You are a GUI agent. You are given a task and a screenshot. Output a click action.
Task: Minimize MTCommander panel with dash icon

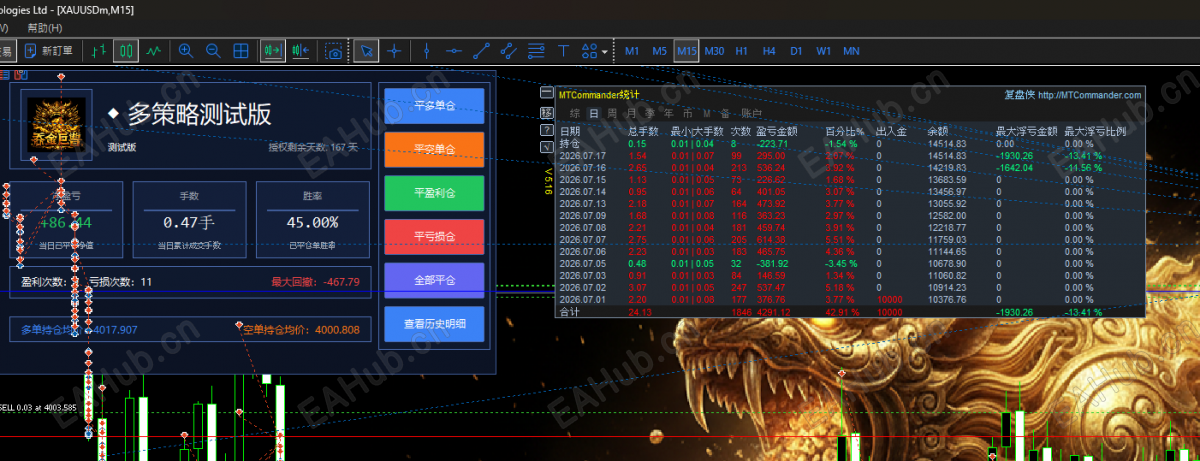[x=546, y=93]
